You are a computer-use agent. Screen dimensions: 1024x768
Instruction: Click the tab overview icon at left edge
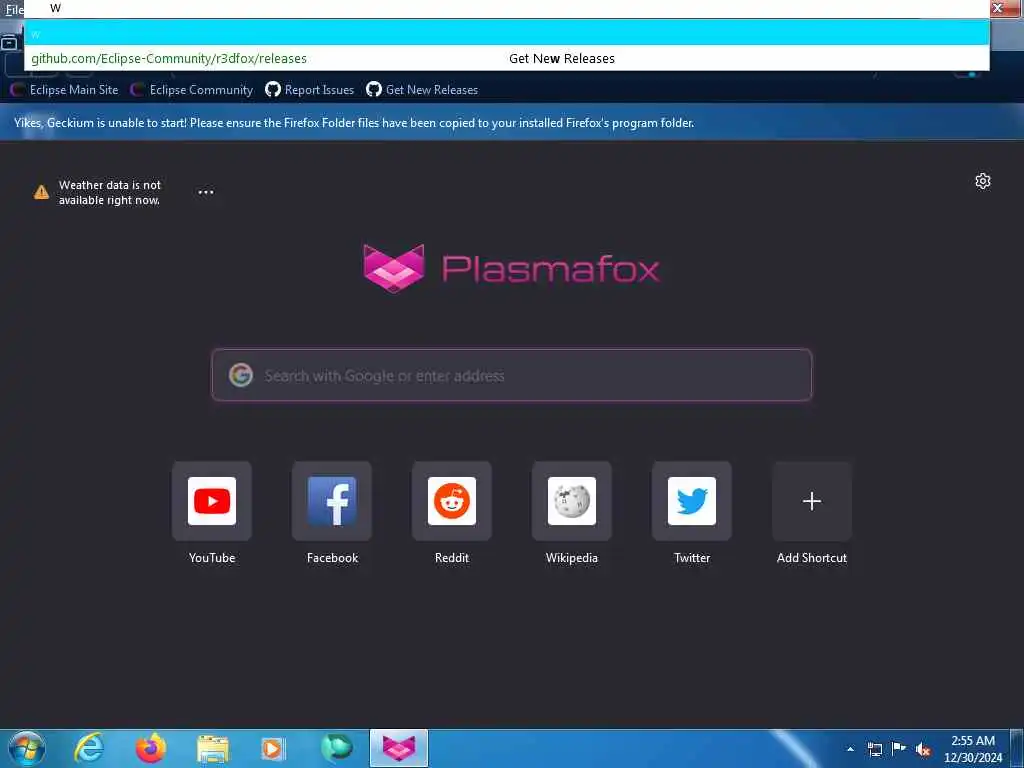(9, 44)
